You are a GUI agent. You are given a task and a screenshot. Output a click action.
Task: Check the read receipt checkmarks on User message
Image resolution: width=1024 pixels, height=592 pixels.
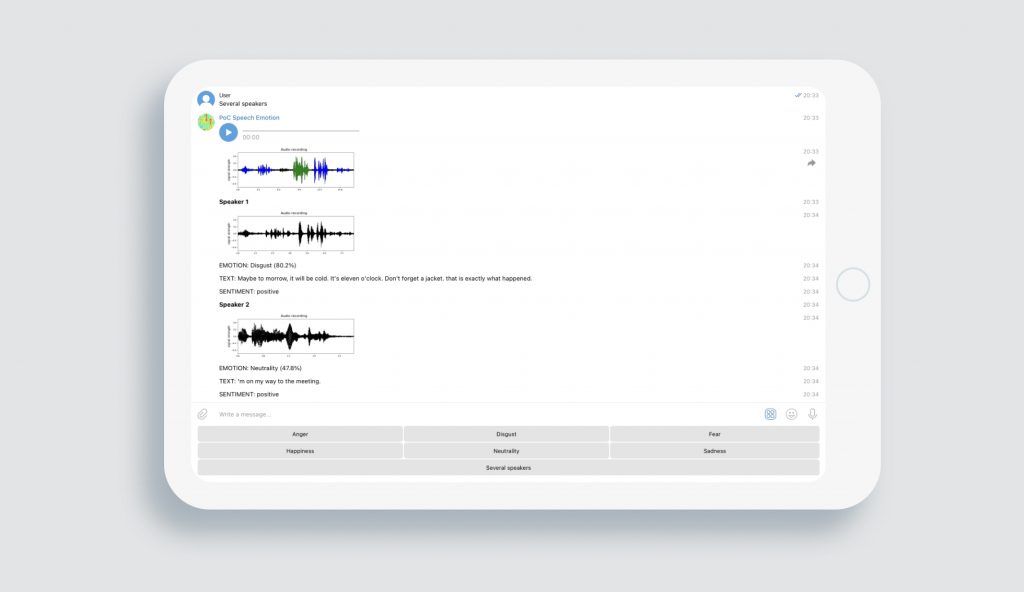(798, 96)
